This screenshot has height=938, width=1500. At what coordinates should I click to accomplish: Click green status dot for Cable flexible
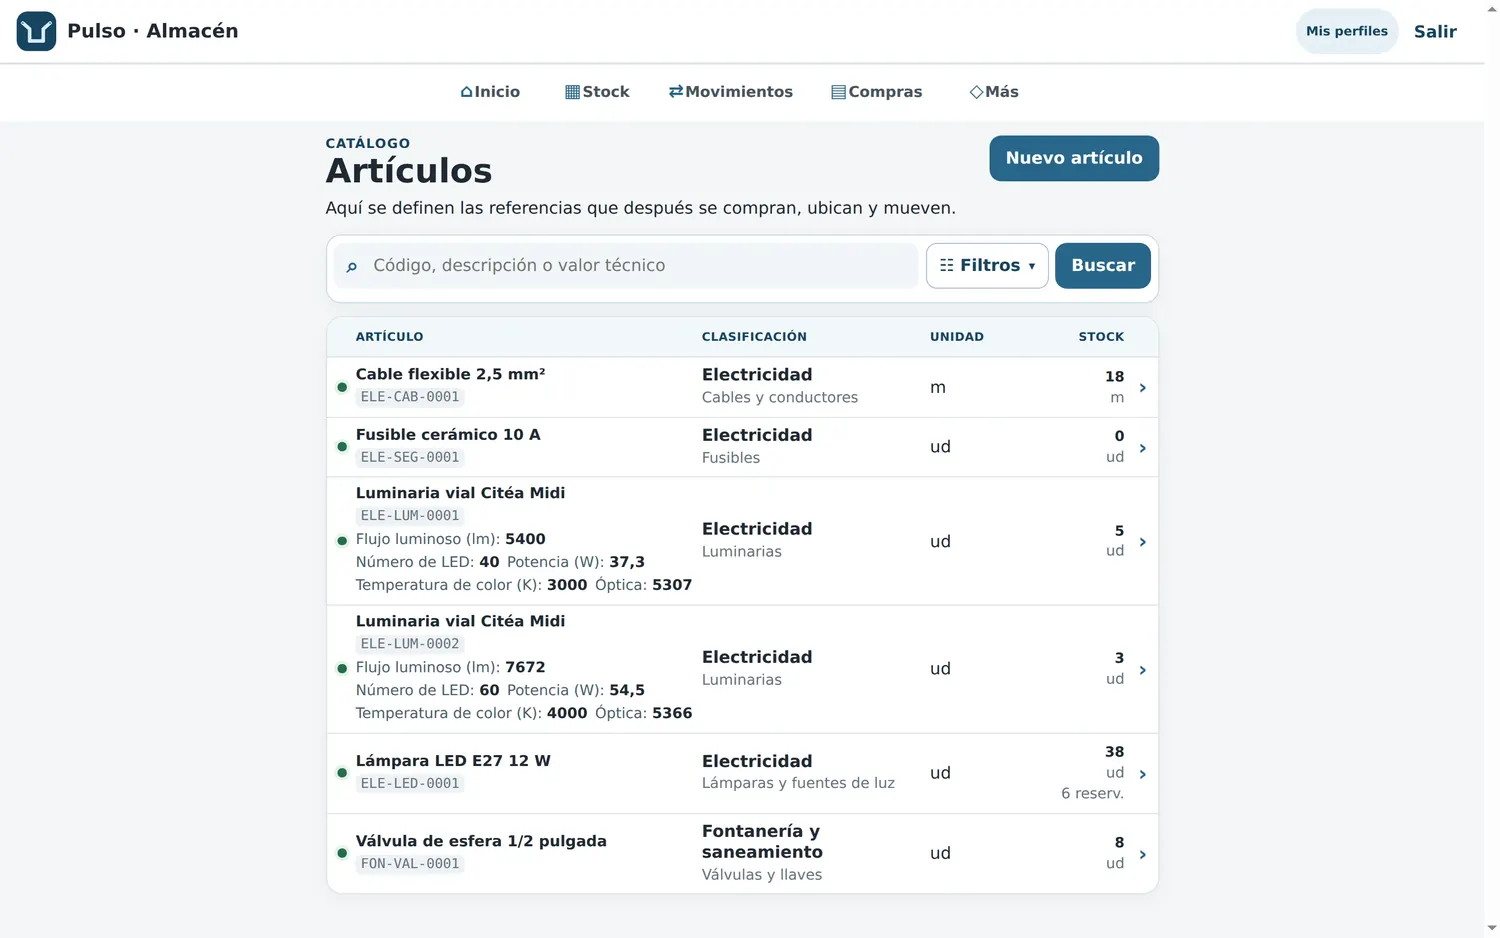pyautogui.click(x=342, y=387)
